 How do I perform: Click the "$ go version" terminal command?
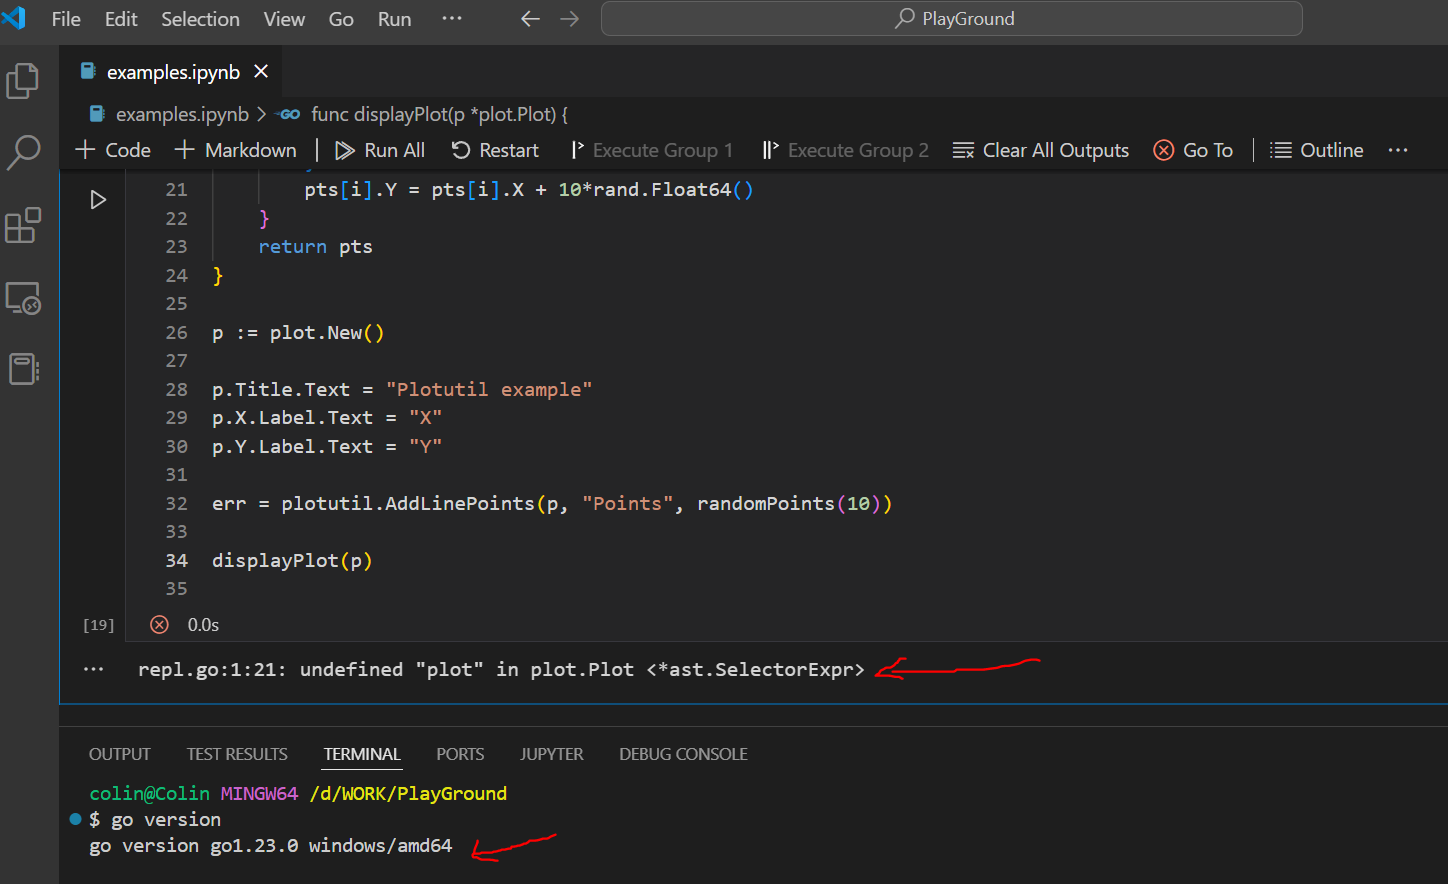pos(155,820)
